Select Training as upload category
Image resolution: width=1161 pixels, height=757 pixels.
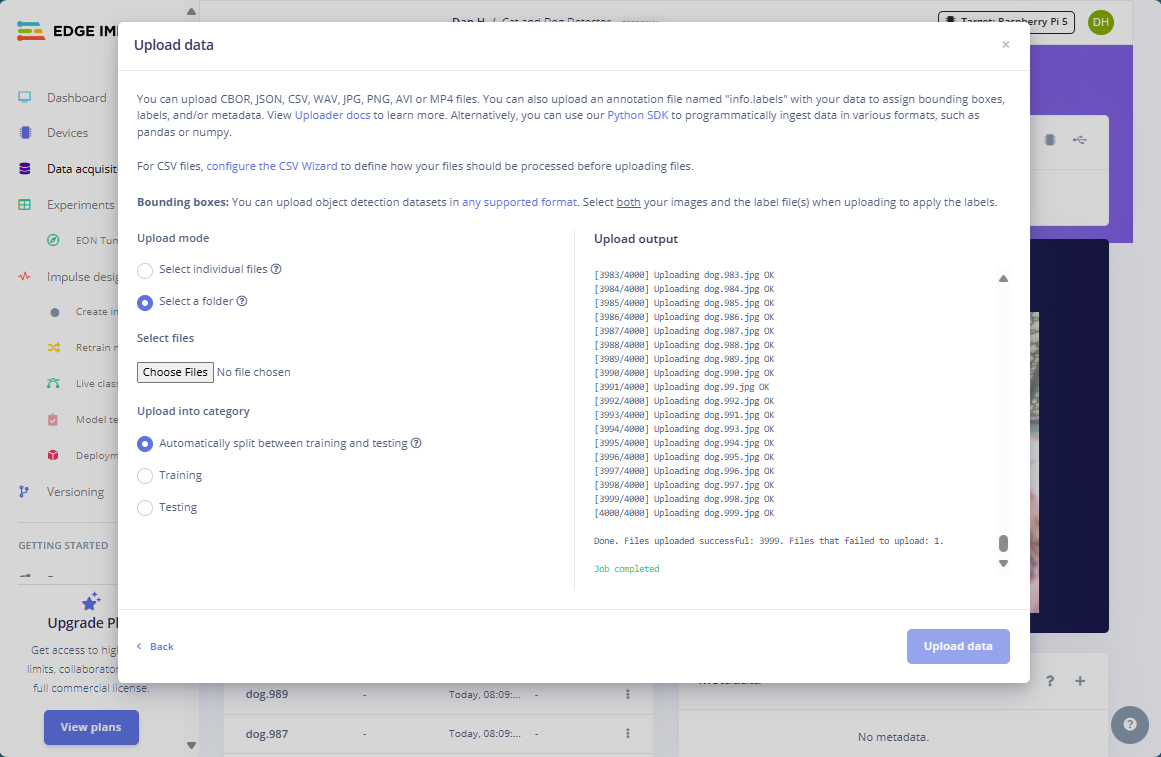pos(145,476)
